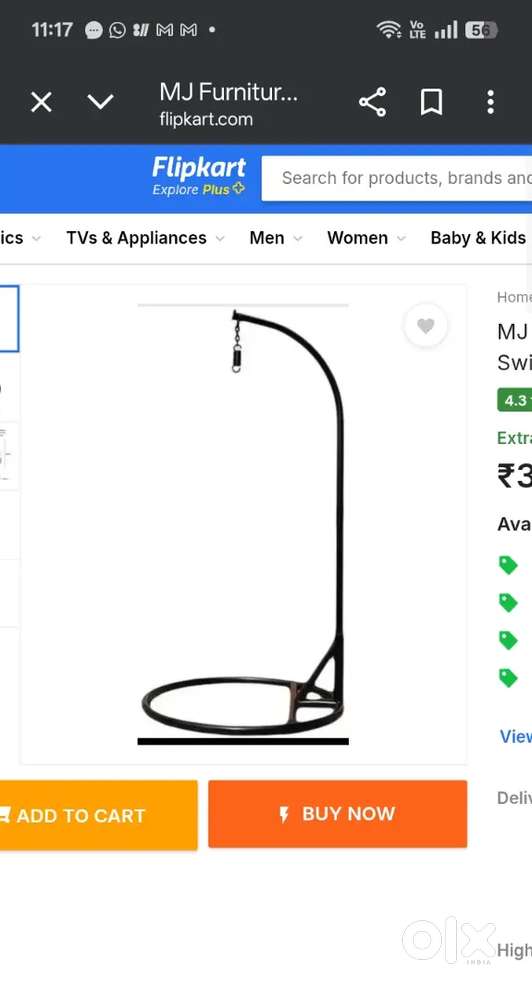Image resolution: width=532 pixels, height=999 pixels.
Task: Click the 4.3 green rating badge
Action: [514, 400]
